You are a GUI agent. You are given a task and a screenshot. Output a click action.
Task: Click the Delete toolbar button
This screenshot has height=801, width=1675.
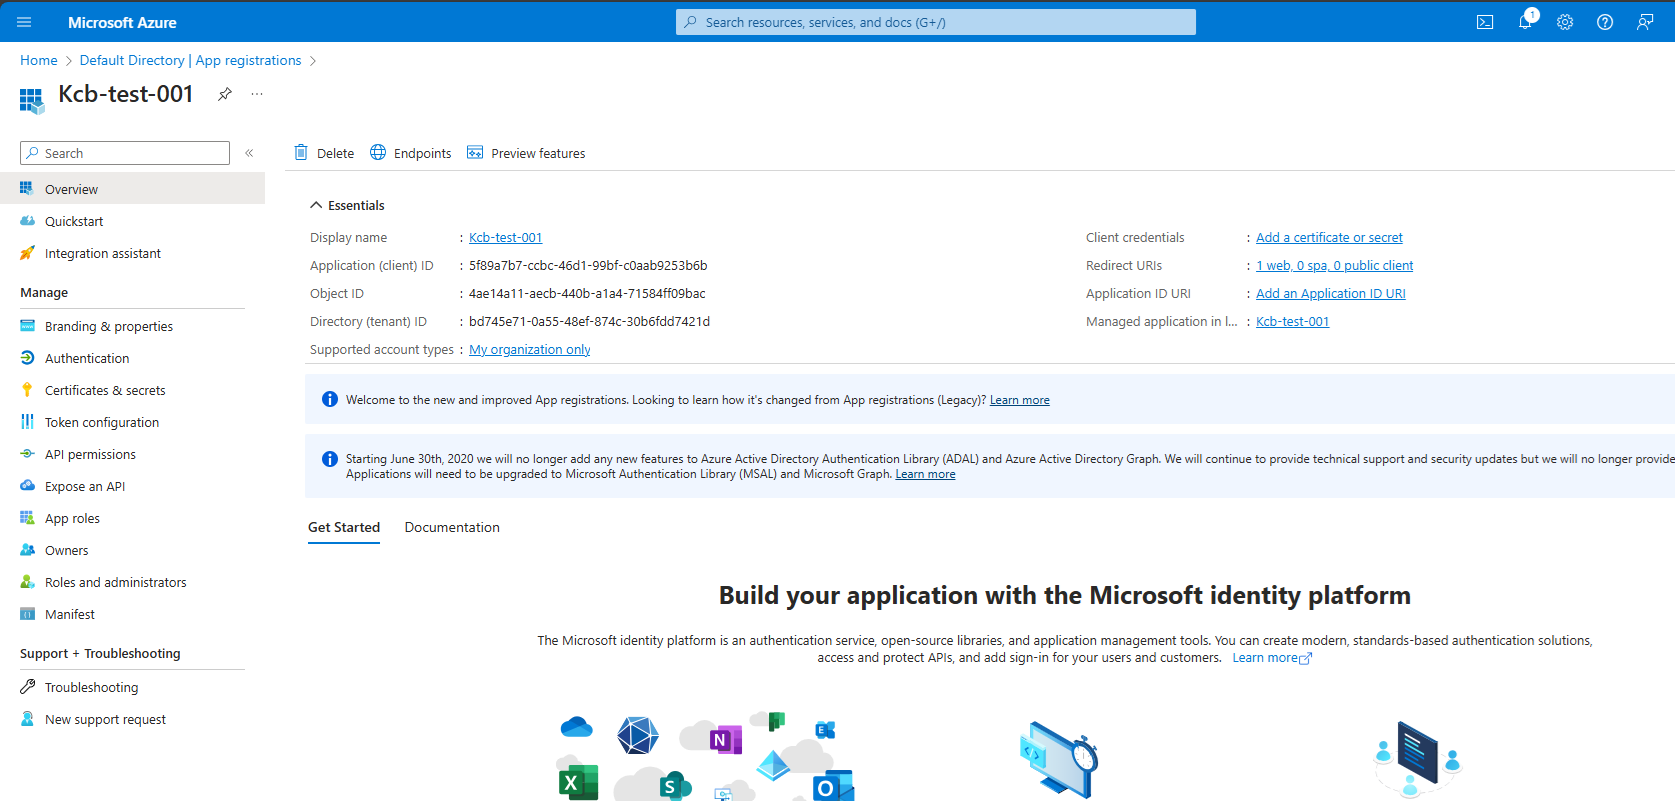point(324,153)
